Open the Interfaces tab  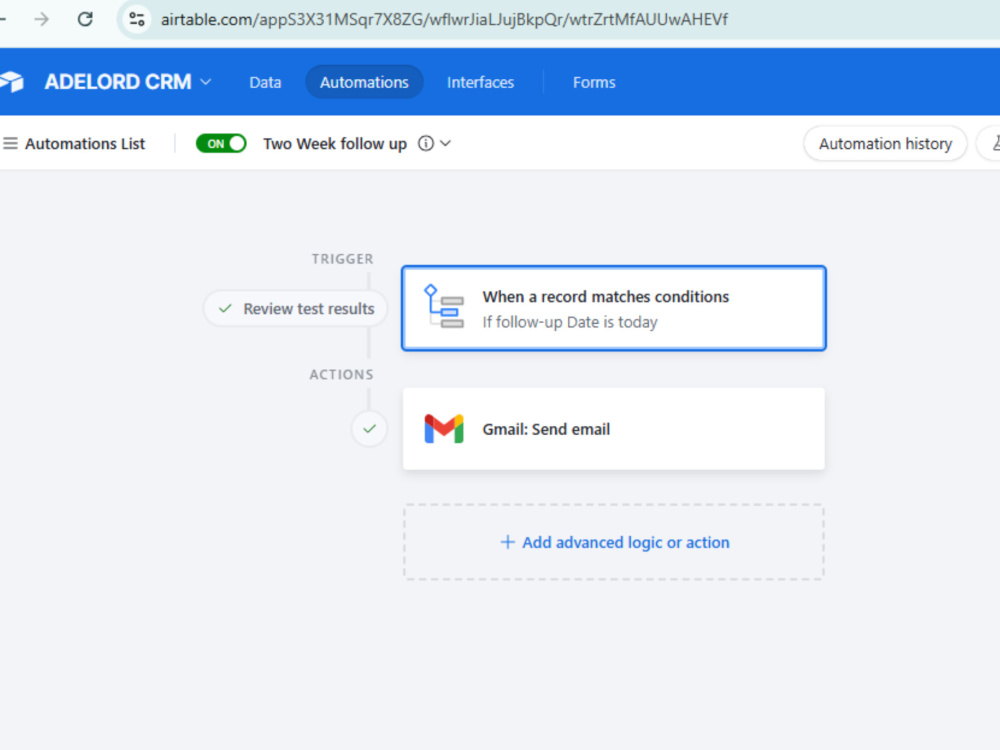click(480, 82)
